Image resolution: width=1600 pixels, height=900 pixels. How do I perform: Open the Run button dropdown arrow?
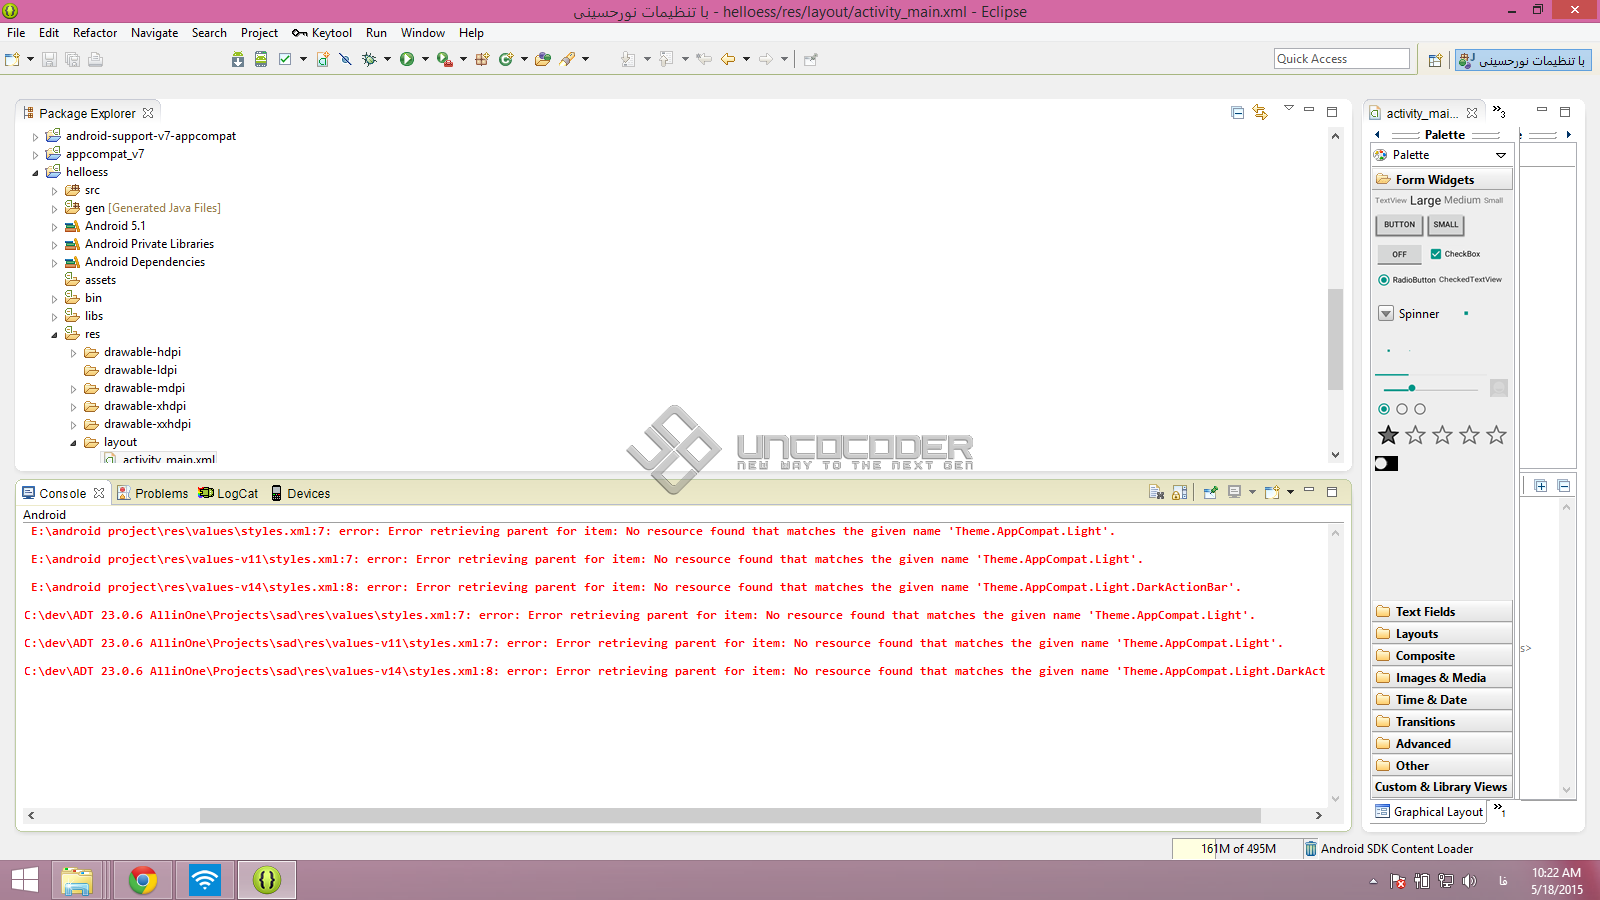[x=425, y=60]
